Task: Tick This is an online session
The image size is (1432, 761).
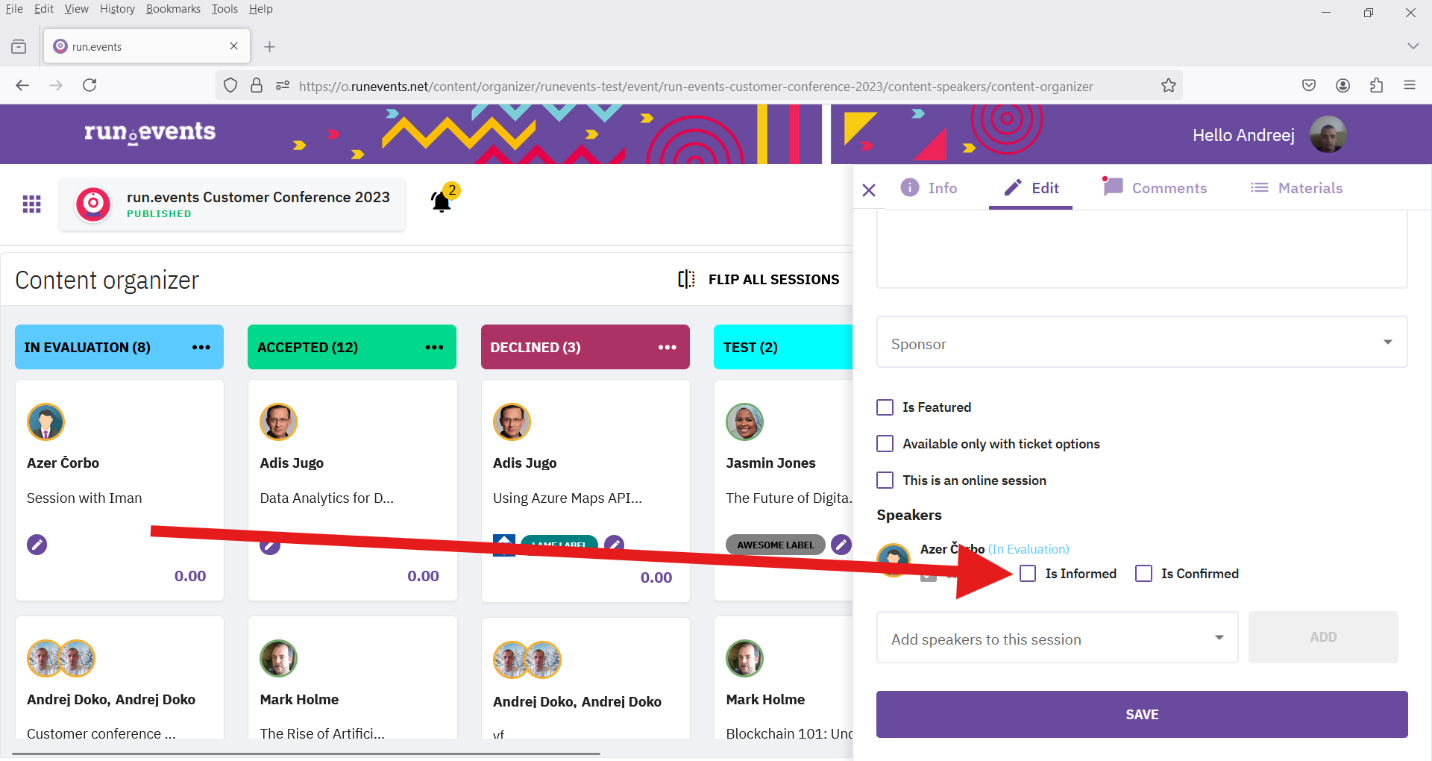Action: point(885,480)
